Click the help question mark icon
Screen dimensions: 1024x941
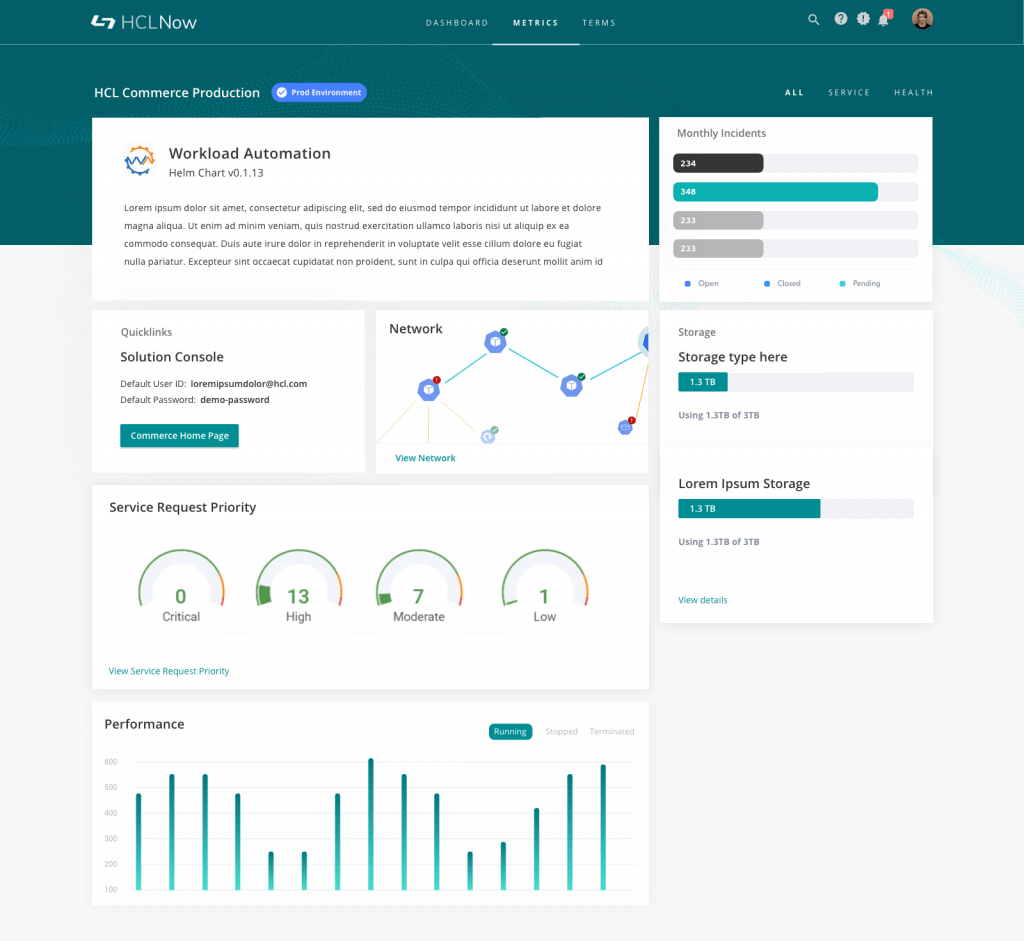pos(841,19)
